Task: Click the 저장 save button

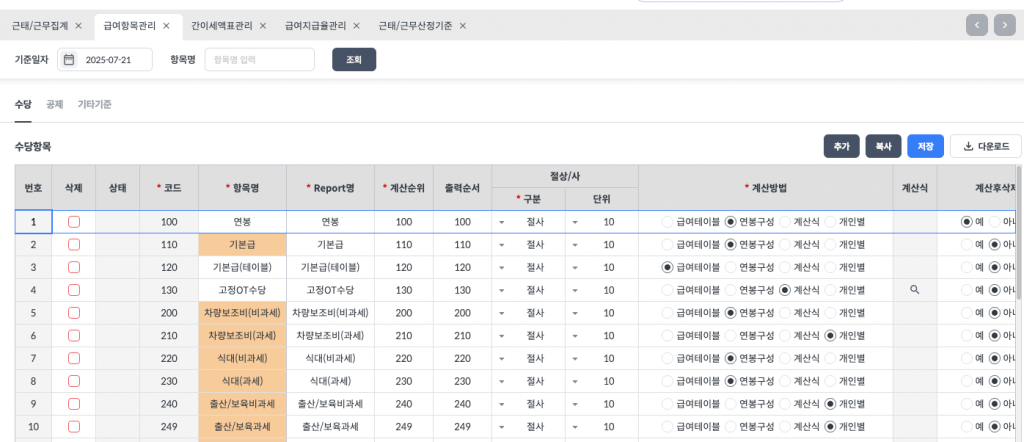Action: [925, 147]
